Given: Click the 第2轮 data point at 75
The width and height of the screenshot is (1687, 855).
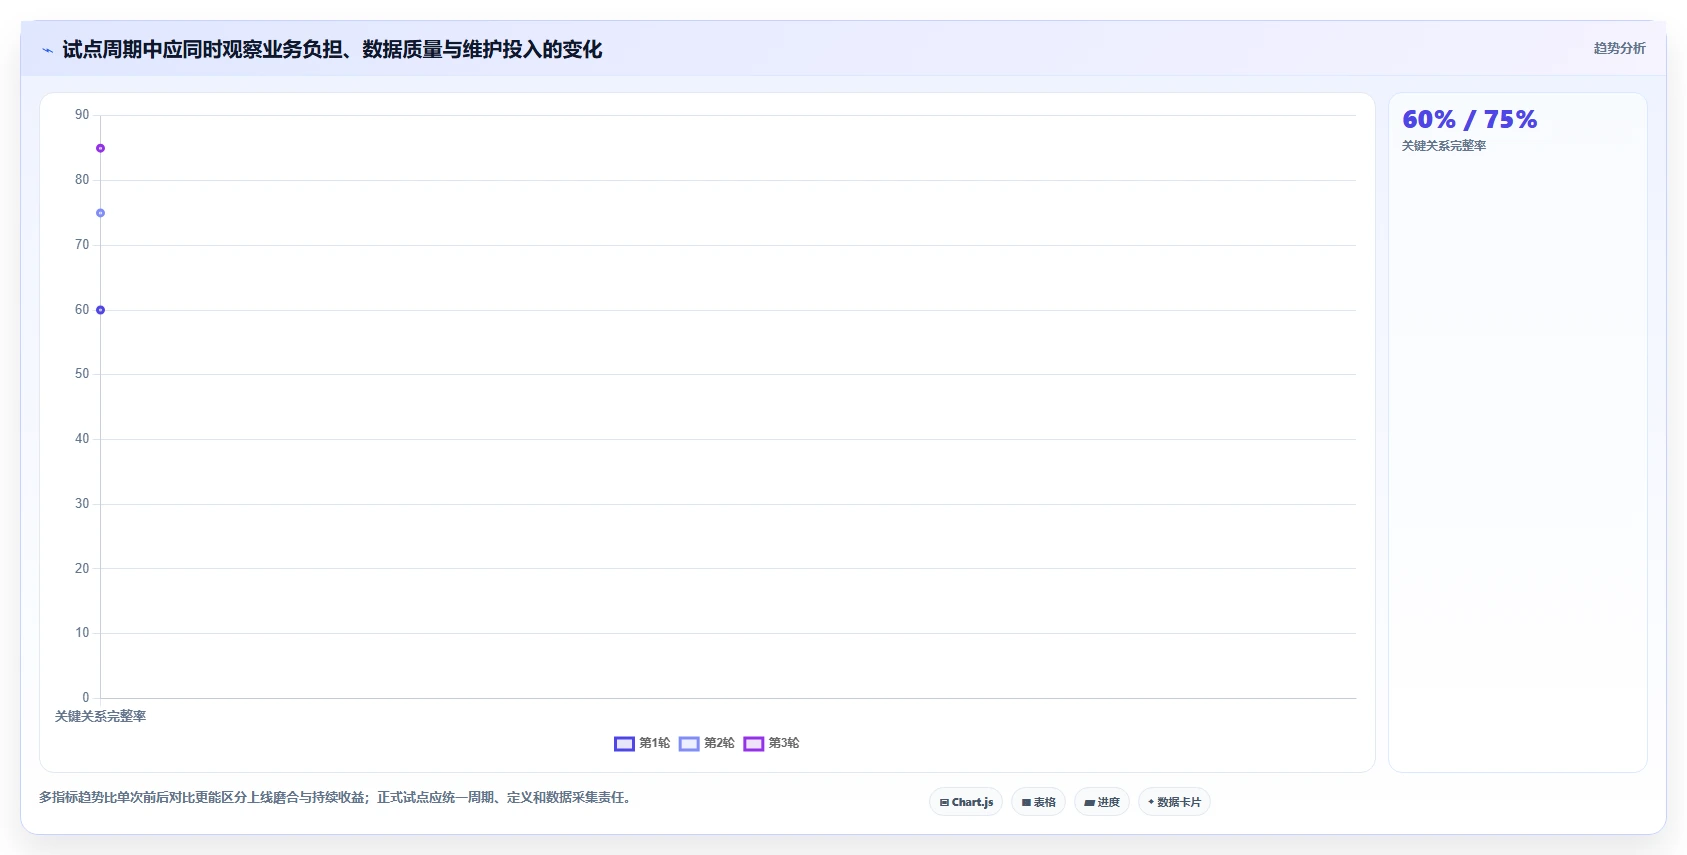Looking at the screenshot, I should click(x=100, y=213).
